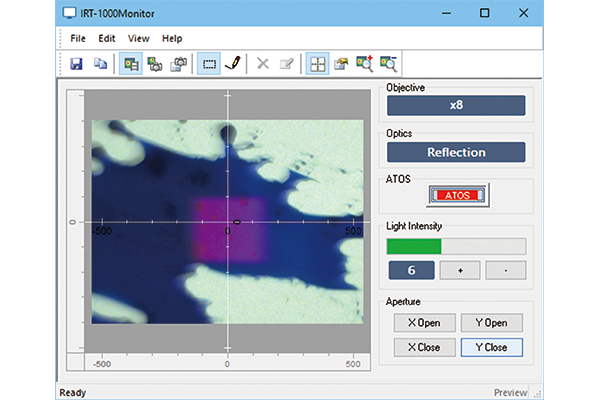Click the zoom in magnifier icon

365,63
